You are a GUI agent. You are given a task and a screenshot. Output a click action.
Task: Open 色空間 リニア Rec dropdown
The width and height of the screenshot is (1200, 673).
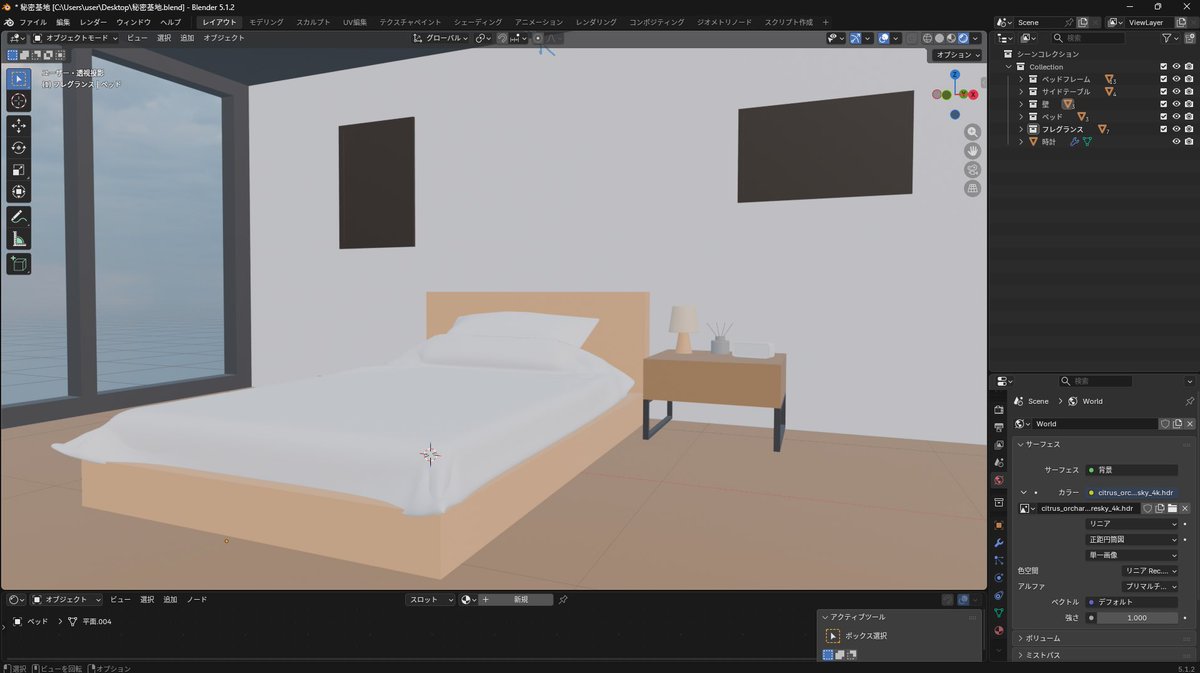(1151, 571)
